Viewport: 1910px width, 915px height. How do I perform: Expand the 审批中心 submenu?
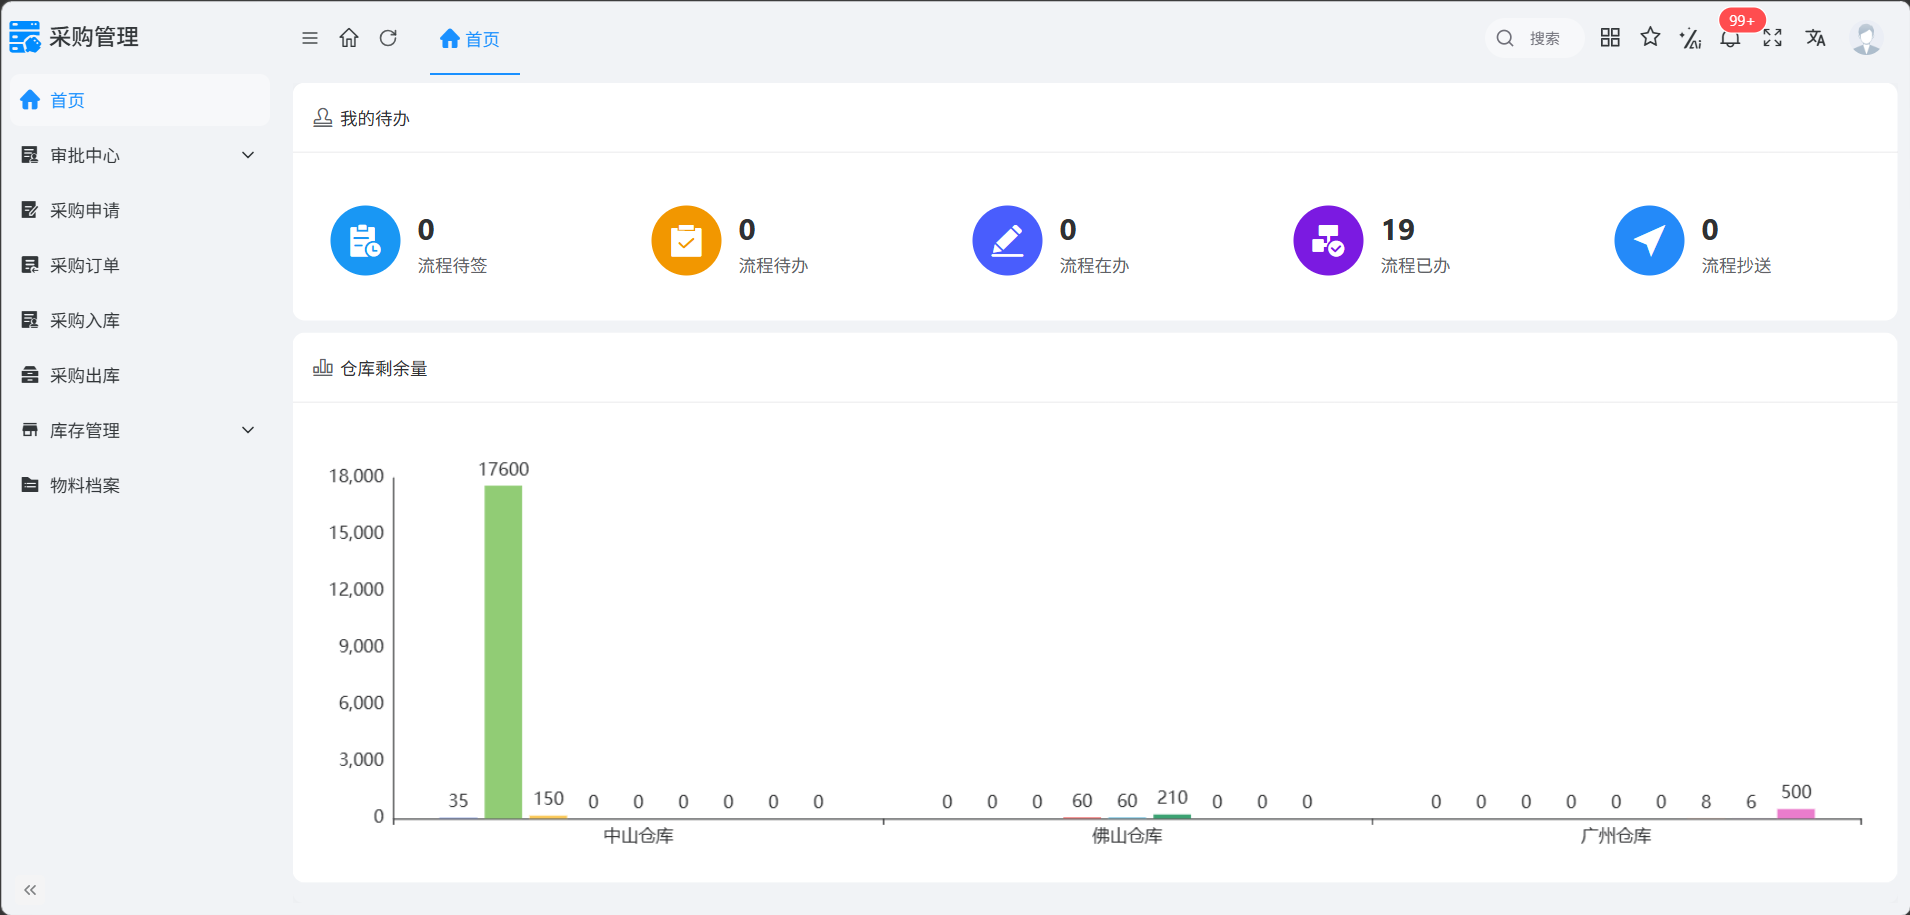click(138, 155)
